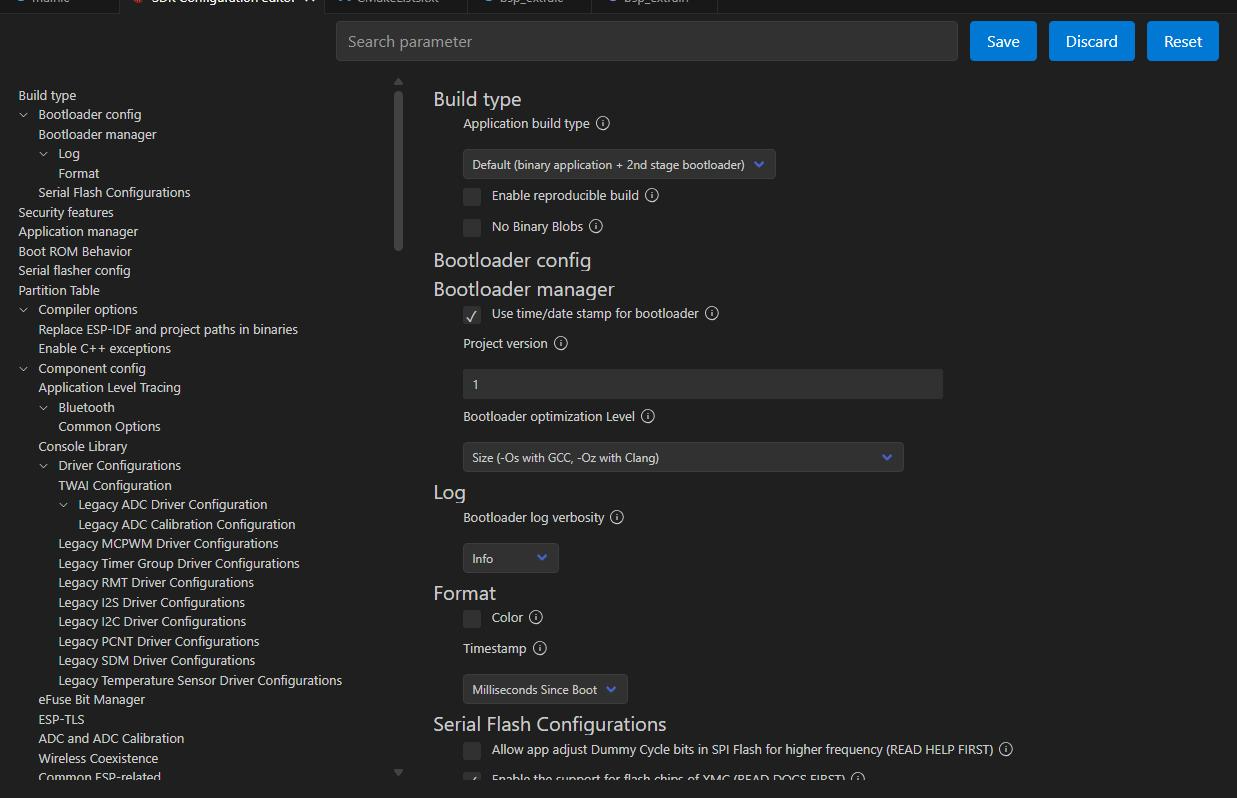The image size is (1237, 798).
Task: Open the Milliseconds Since Boot timestamp dropdown
Action: 545,689
